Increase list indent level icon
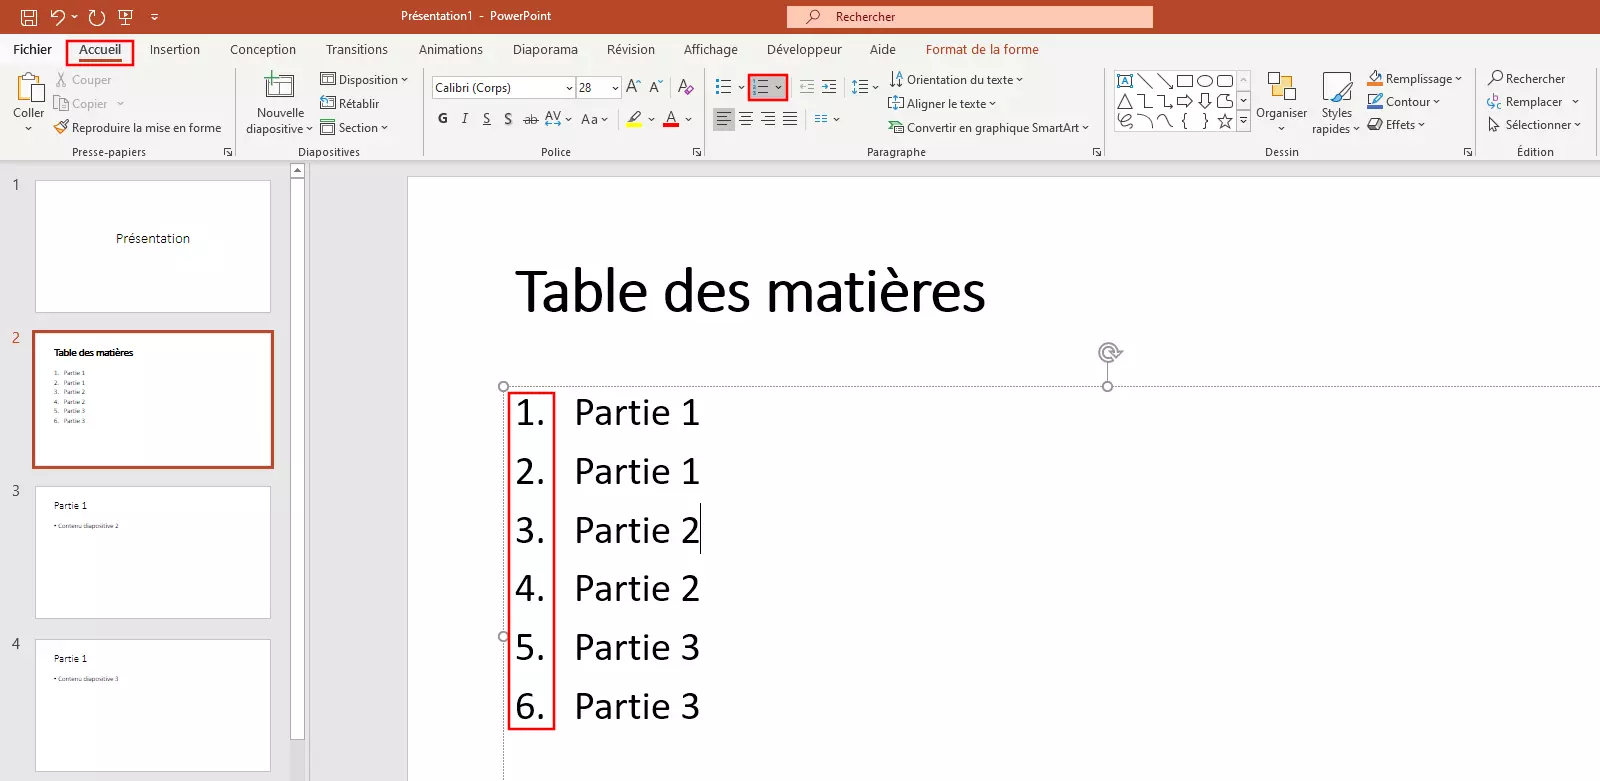 click(x=829, y=87)
